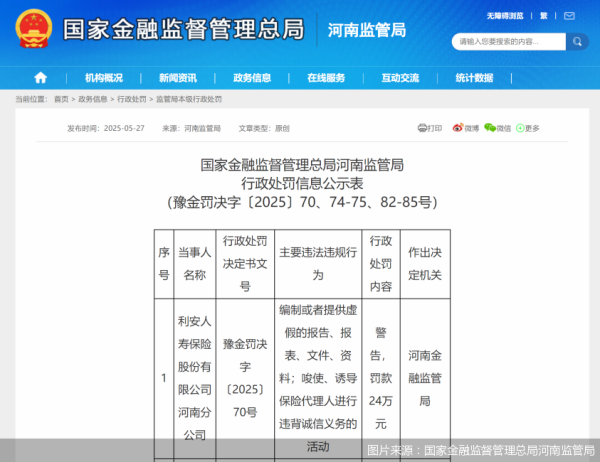Screen dimensions: 600x462
Task: Switch to traditional Chinese 繁
Action: tap(544, 16)
